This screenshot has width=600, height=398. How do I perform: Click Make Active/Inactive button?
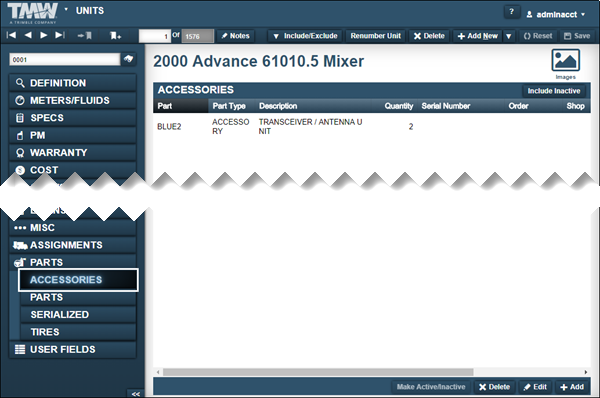(431, 387)
